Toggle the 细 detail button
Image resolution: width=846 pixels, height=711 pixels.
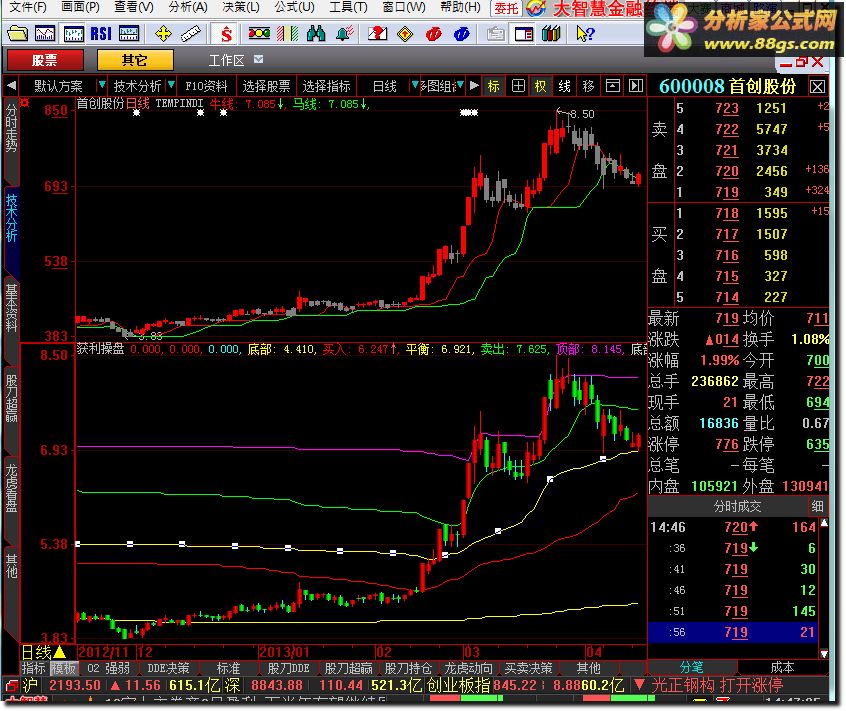[817, 506]
